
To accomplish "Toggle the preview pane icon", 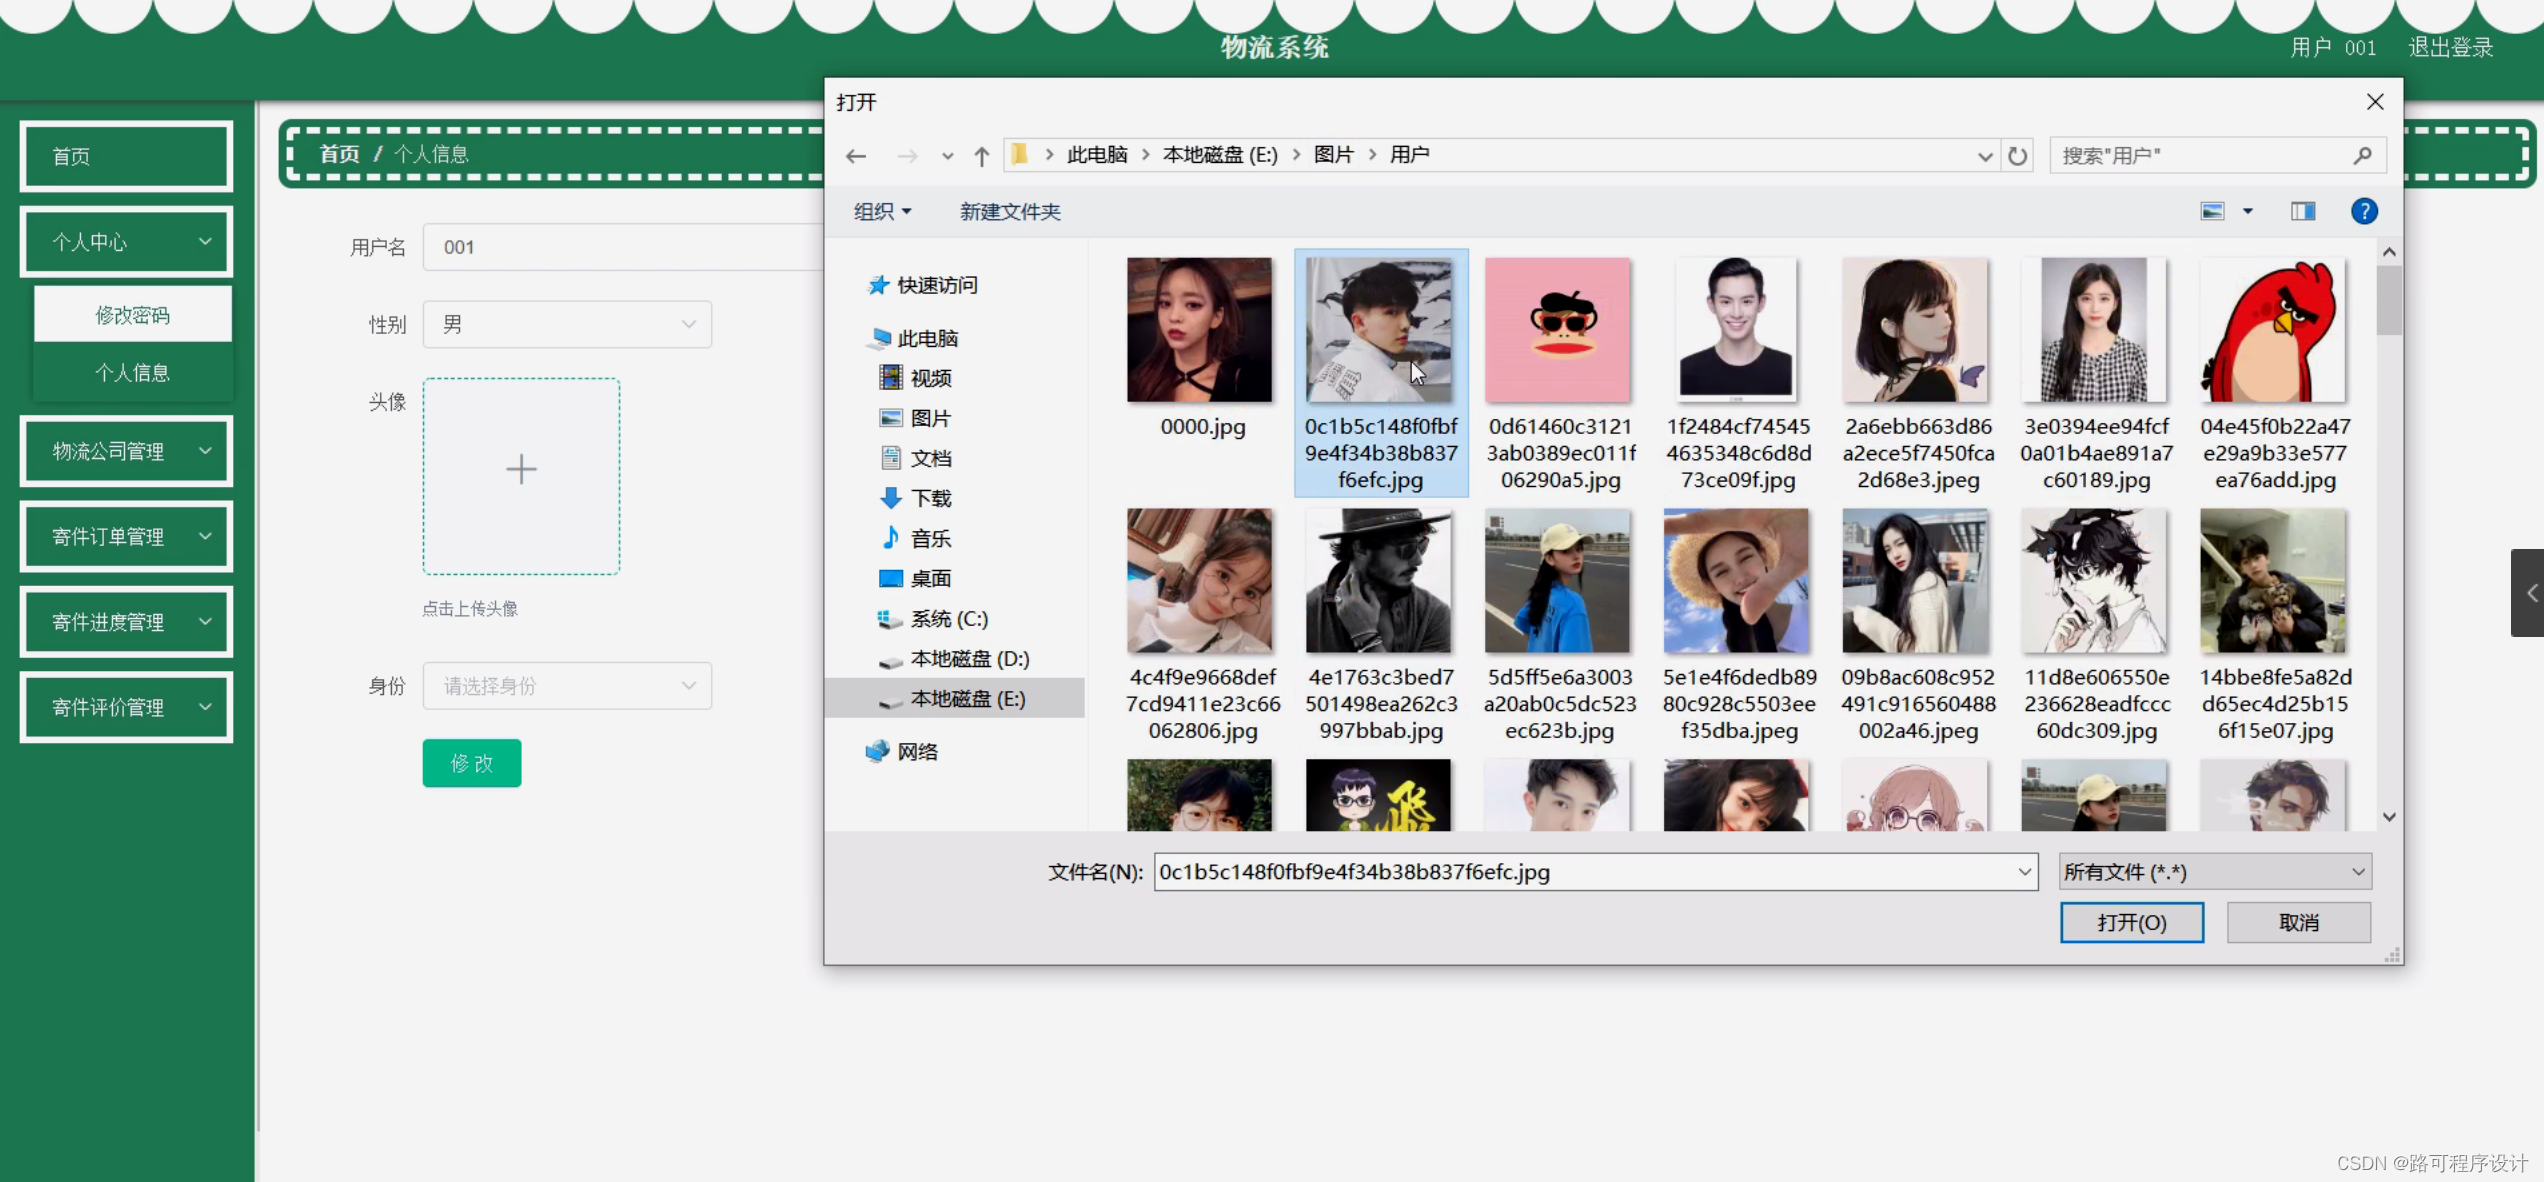I will click(2303, 211).
